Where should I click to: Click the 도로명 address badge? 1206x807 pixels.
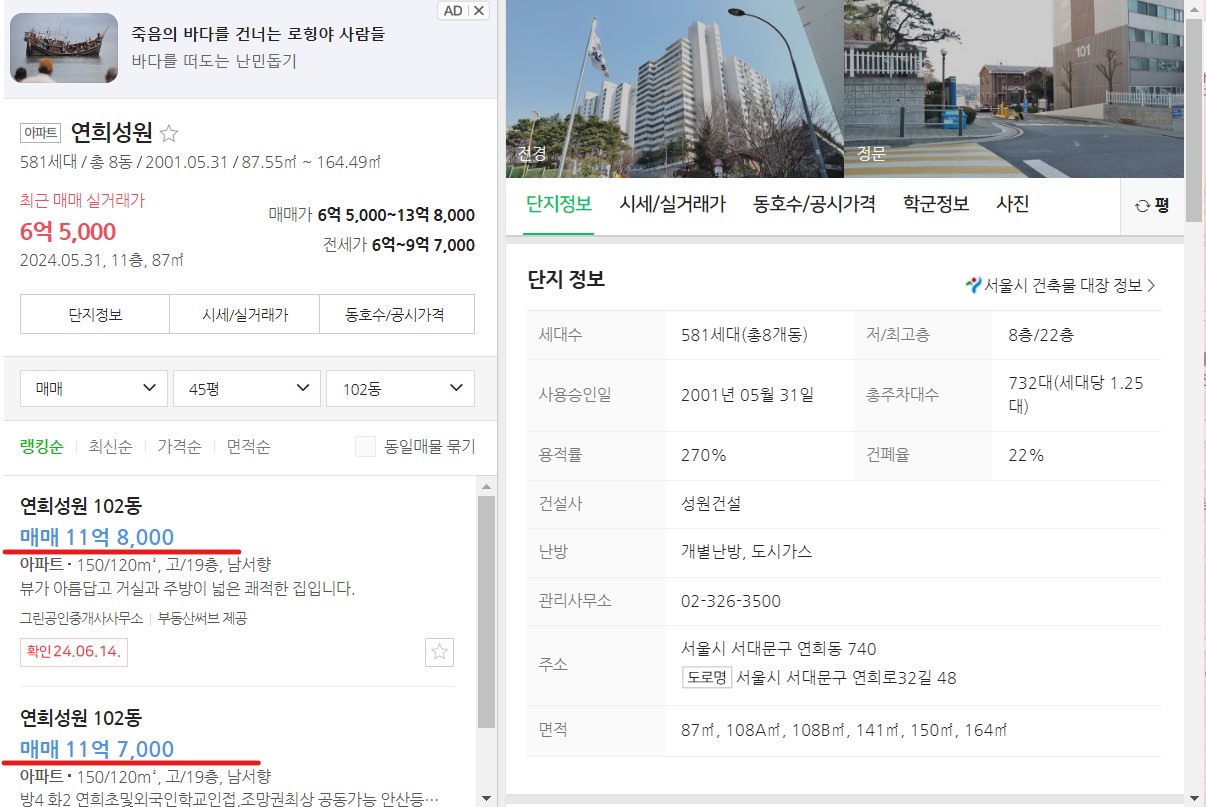point(706,677)
